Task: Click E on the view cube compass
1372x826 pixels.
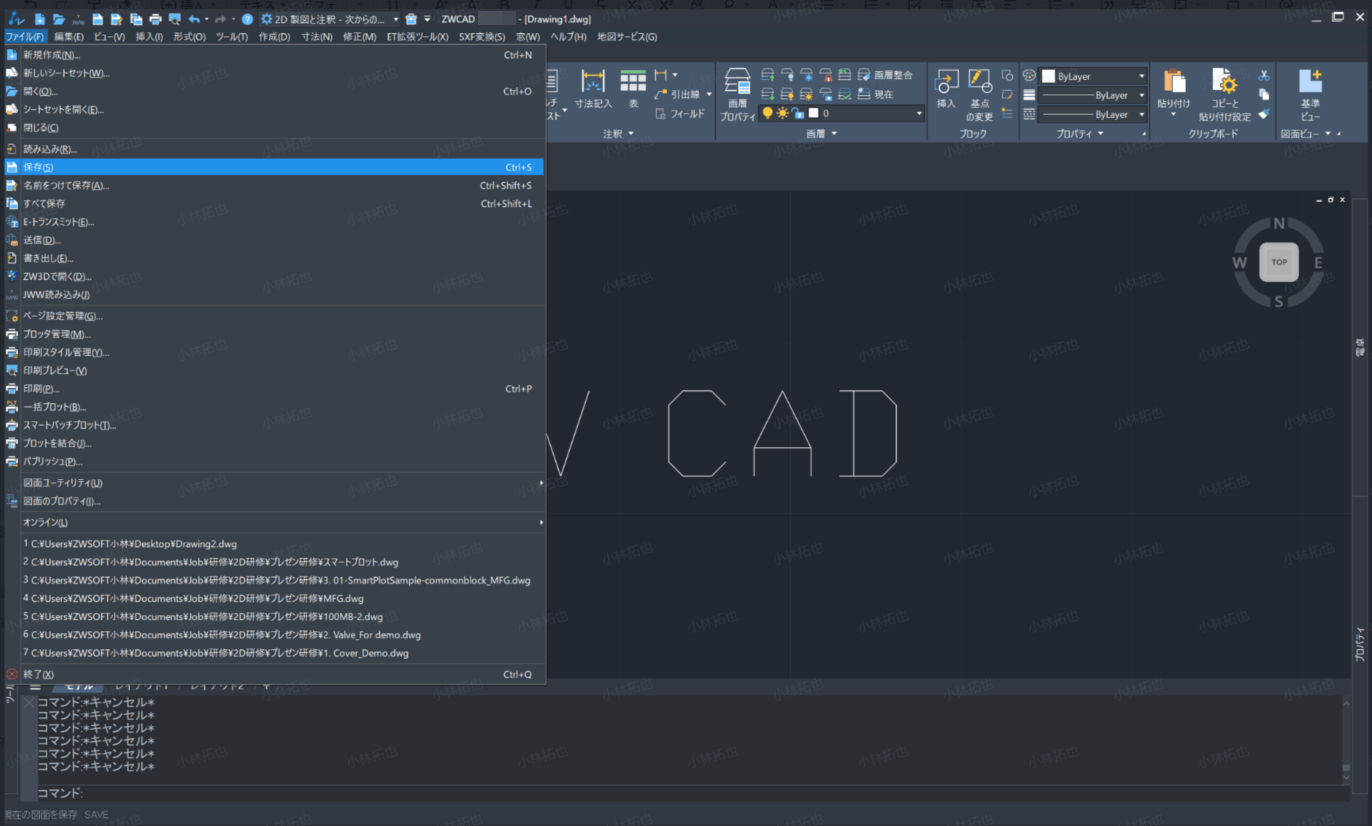Action: [x=1318, y=262]
